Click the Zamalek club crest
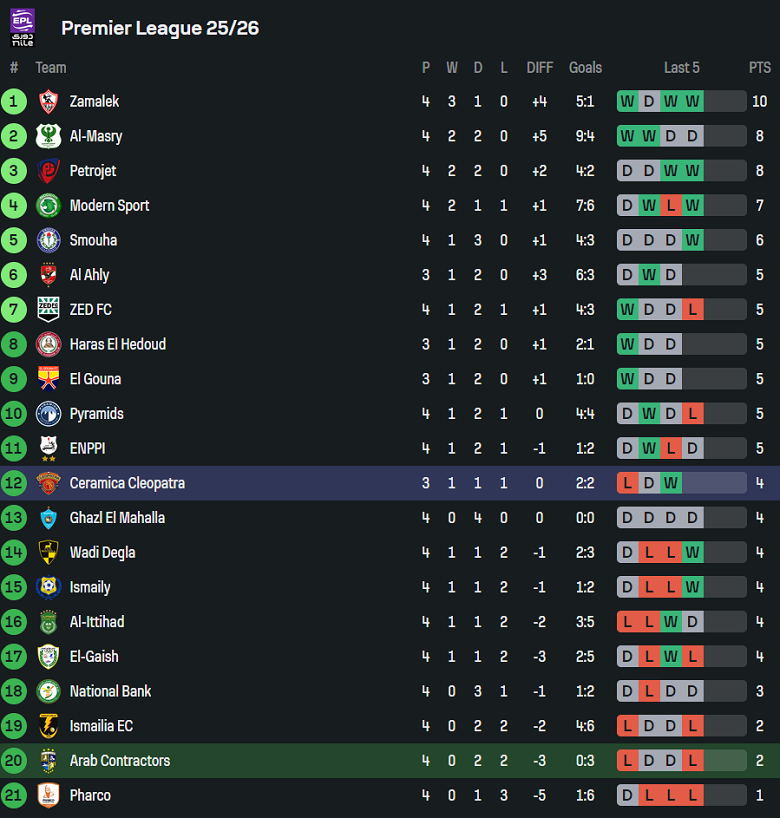Viewport: 780px width, 818px height. (x=48, y=101)
